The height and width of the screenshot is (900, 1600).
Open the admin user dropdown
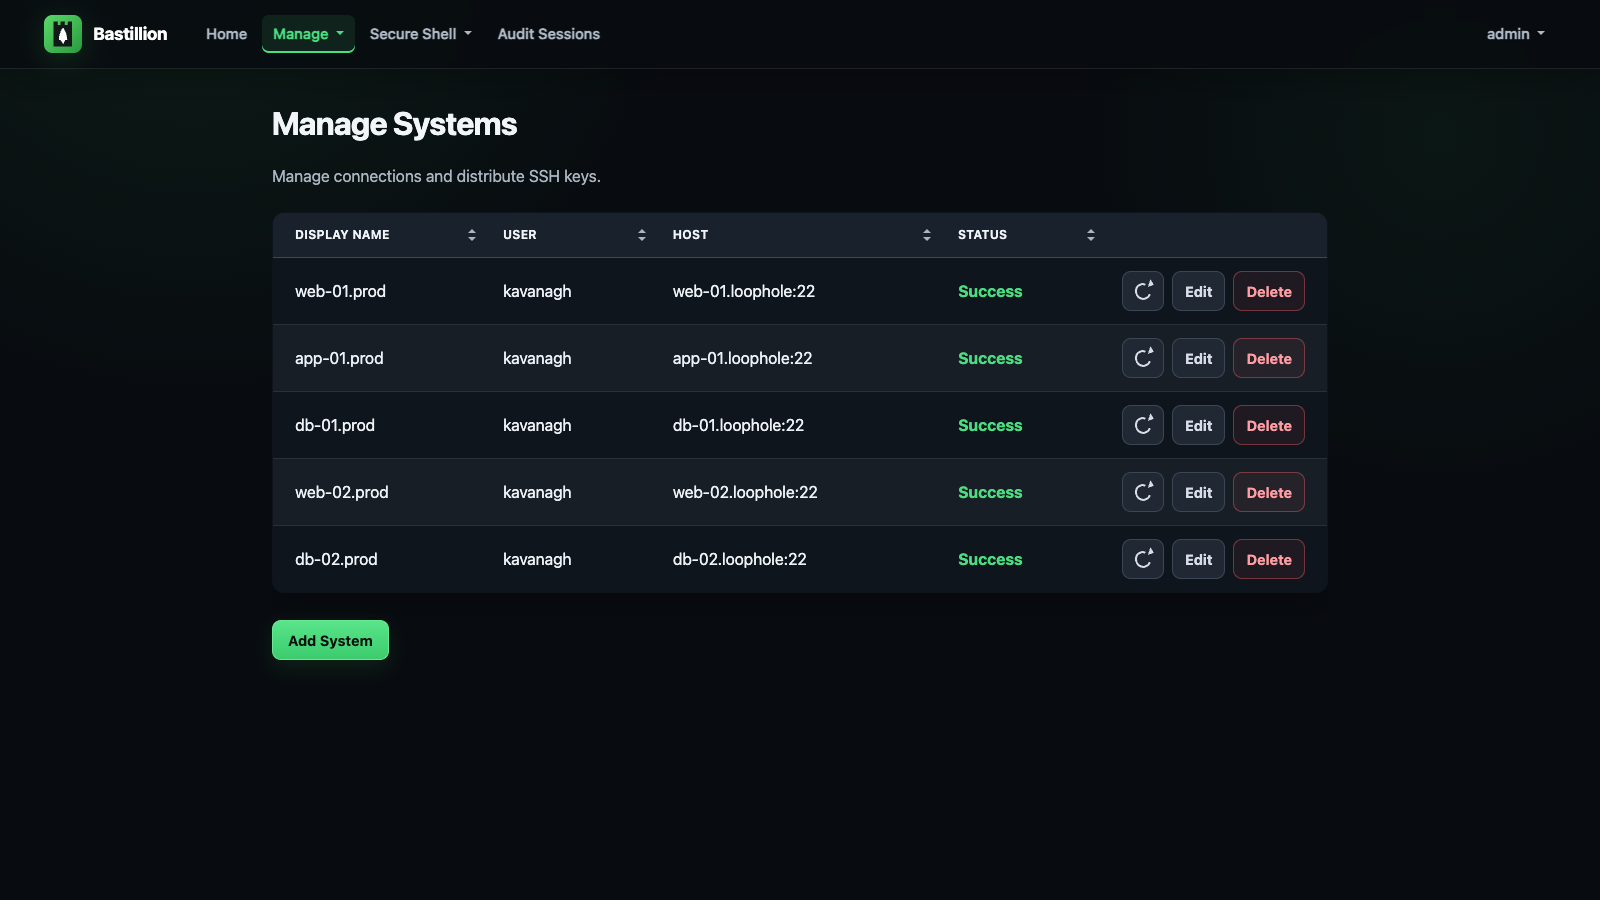[1515, 34]
